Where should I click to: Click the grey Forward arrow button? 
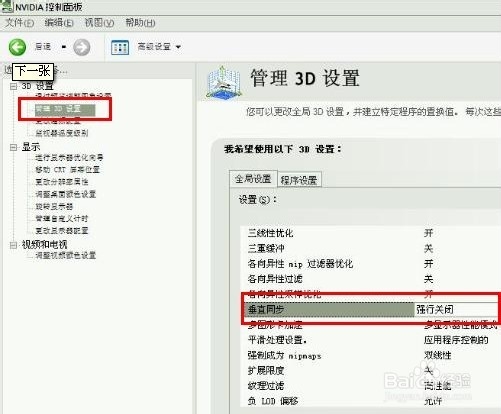[82, 47]
